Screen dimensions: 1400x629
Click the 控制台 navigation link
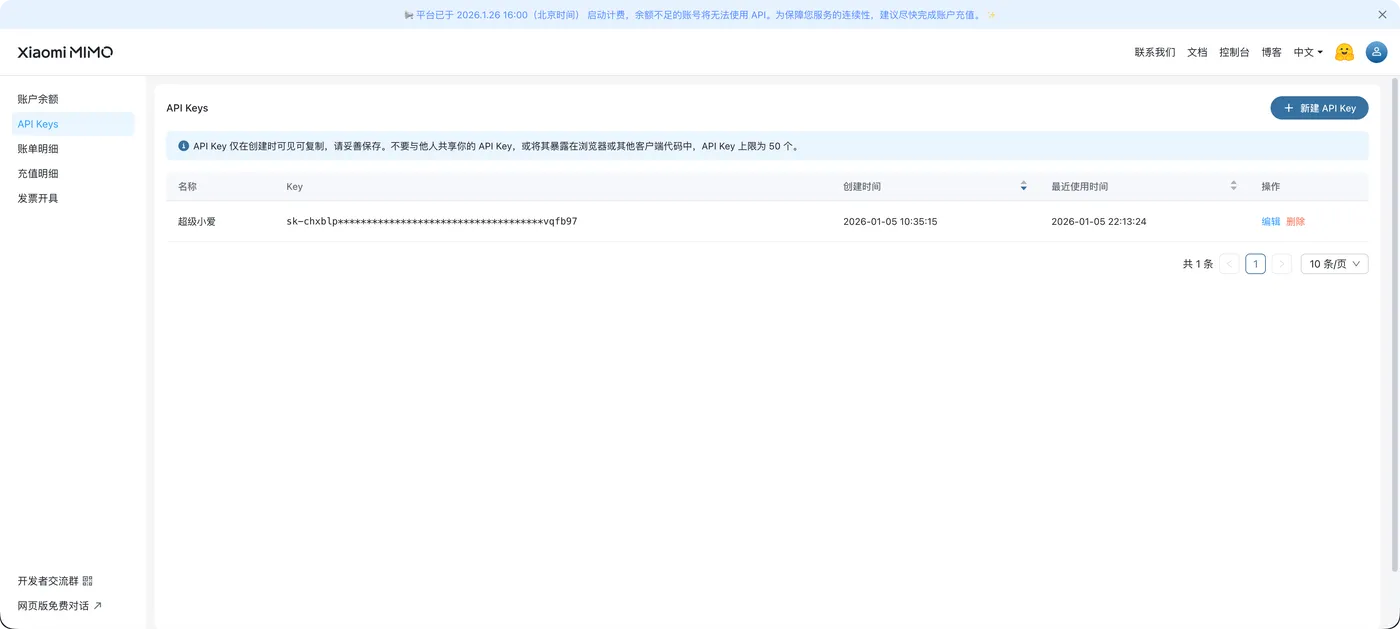click(1233, 51)
